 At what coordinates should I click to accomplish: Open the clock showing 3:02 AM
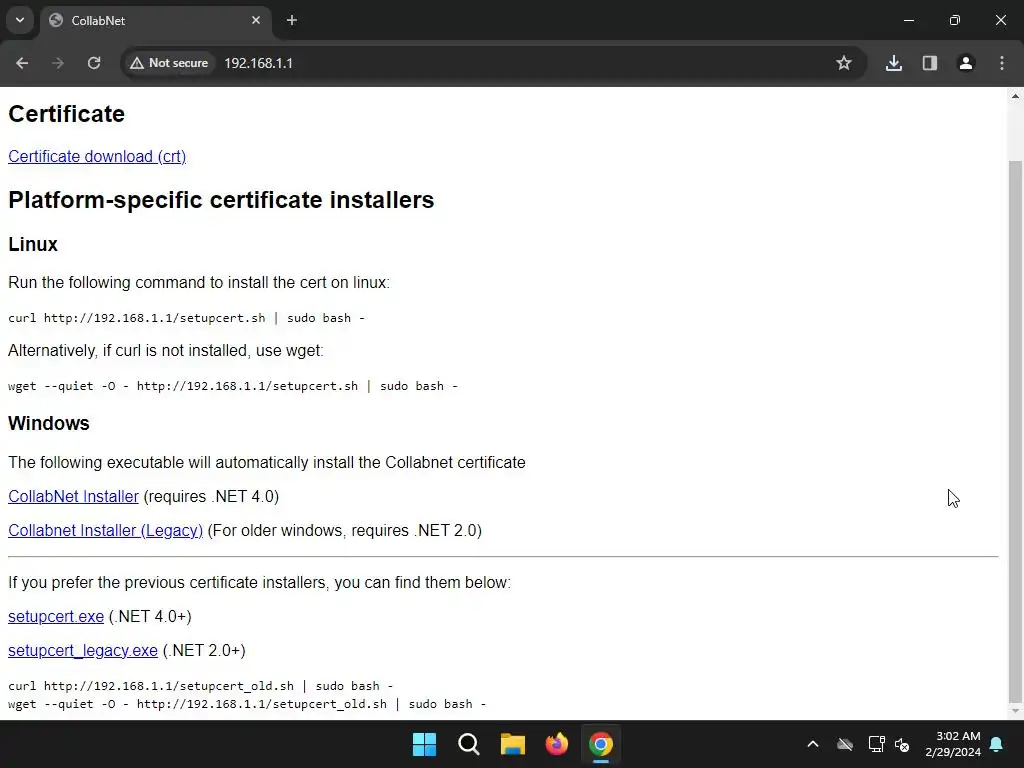(x=953, y=744)
